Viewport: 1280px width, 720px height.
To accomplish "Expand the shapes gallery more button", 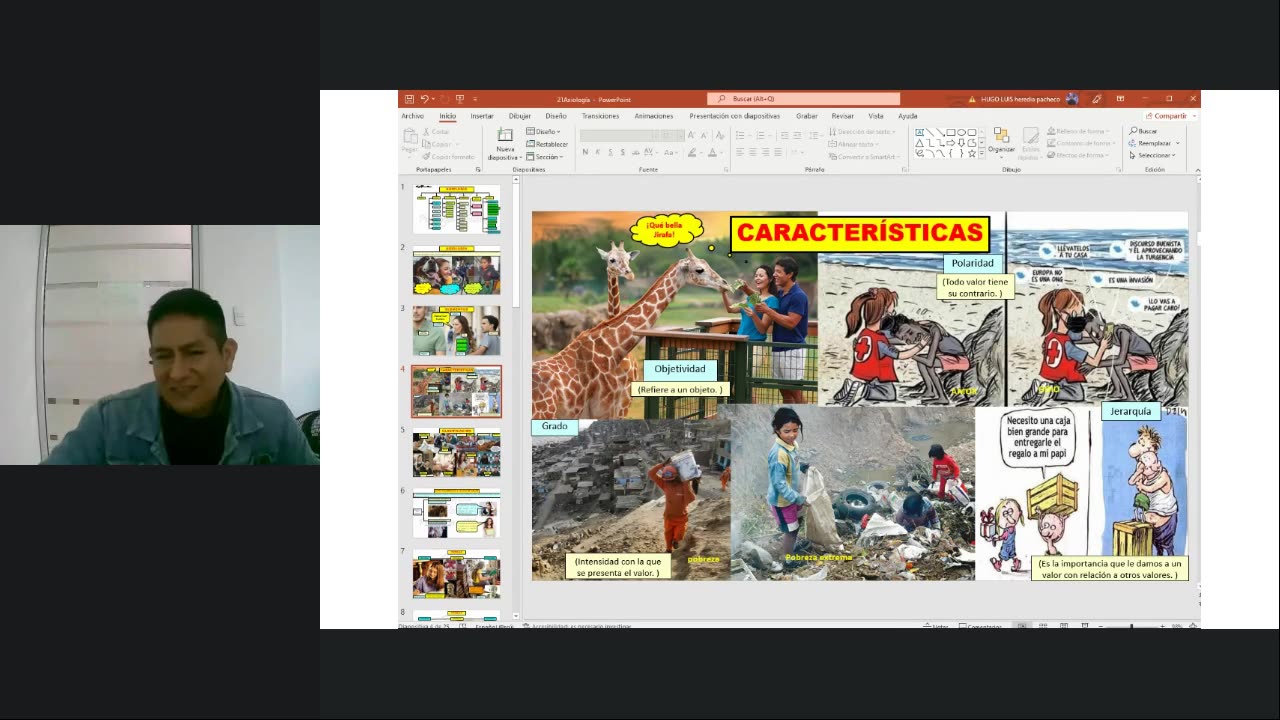I will 982,155.
